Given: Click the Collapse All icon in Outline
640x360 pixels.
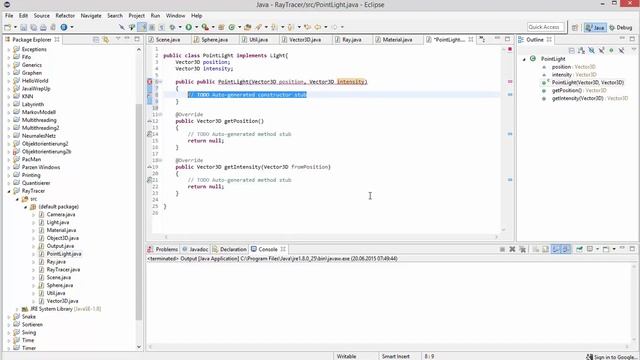Looking at the screenshot, I should pos(571,51).
